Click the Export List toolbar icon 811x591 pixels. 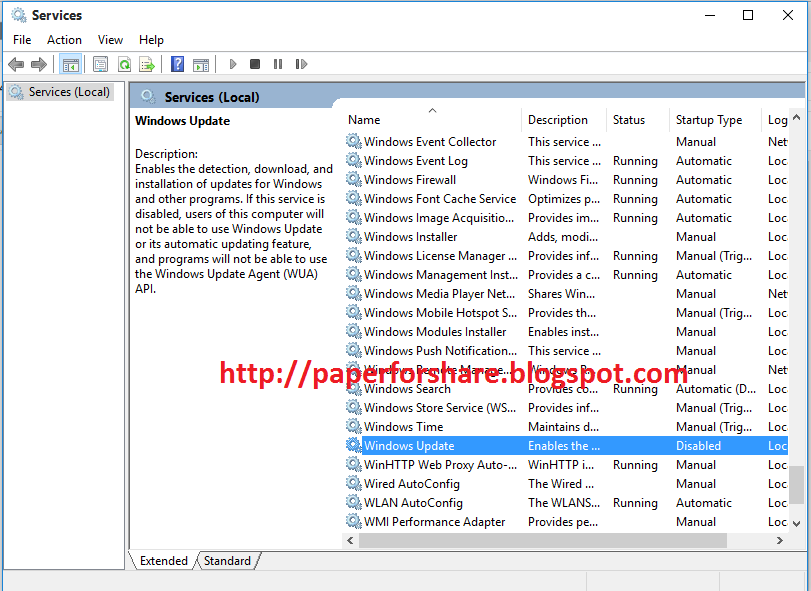147,64
